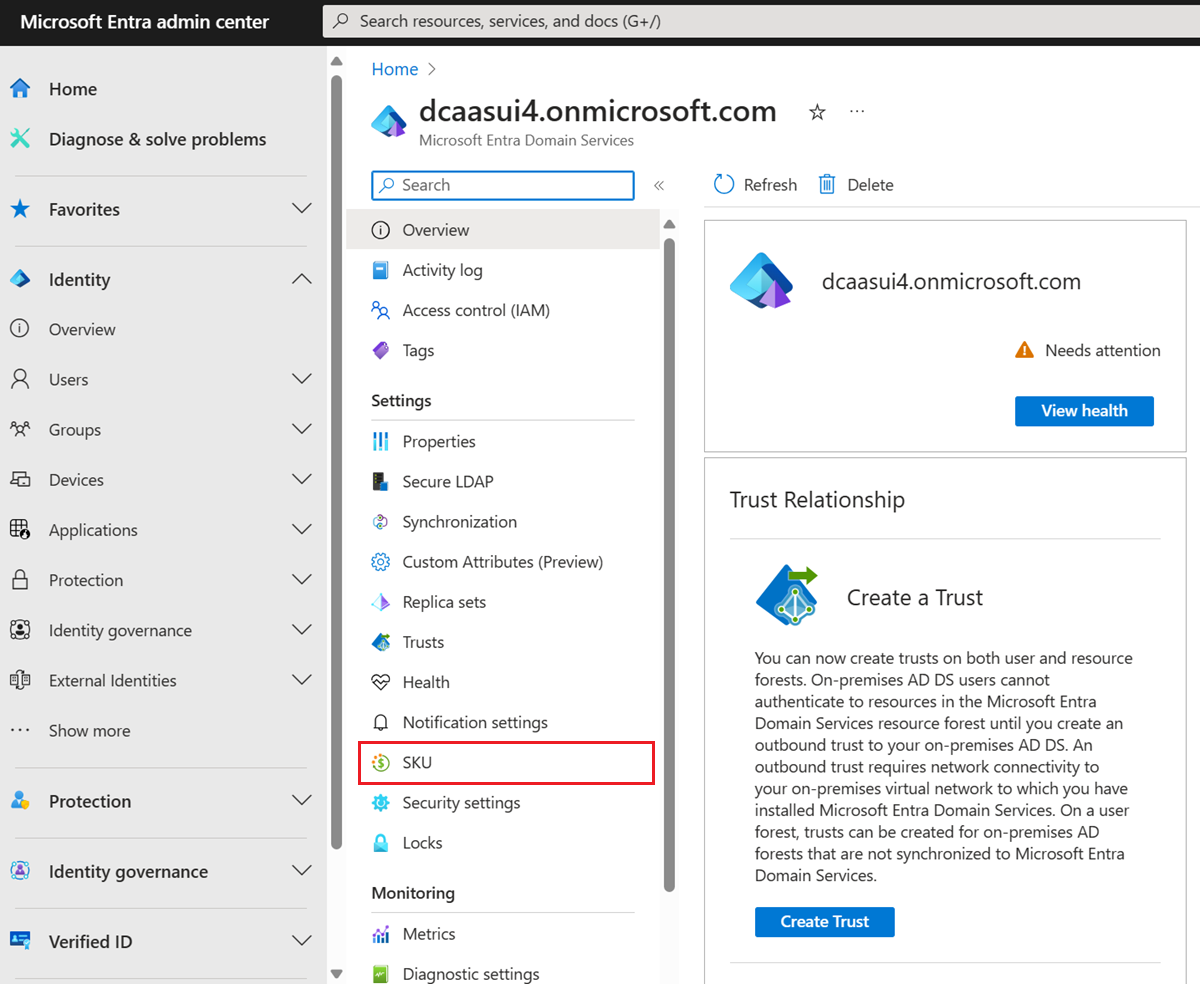Viewport: 1200px width, 984px height.
Task: Click Show more in left sidebar
Action: [x=89, y=731]
